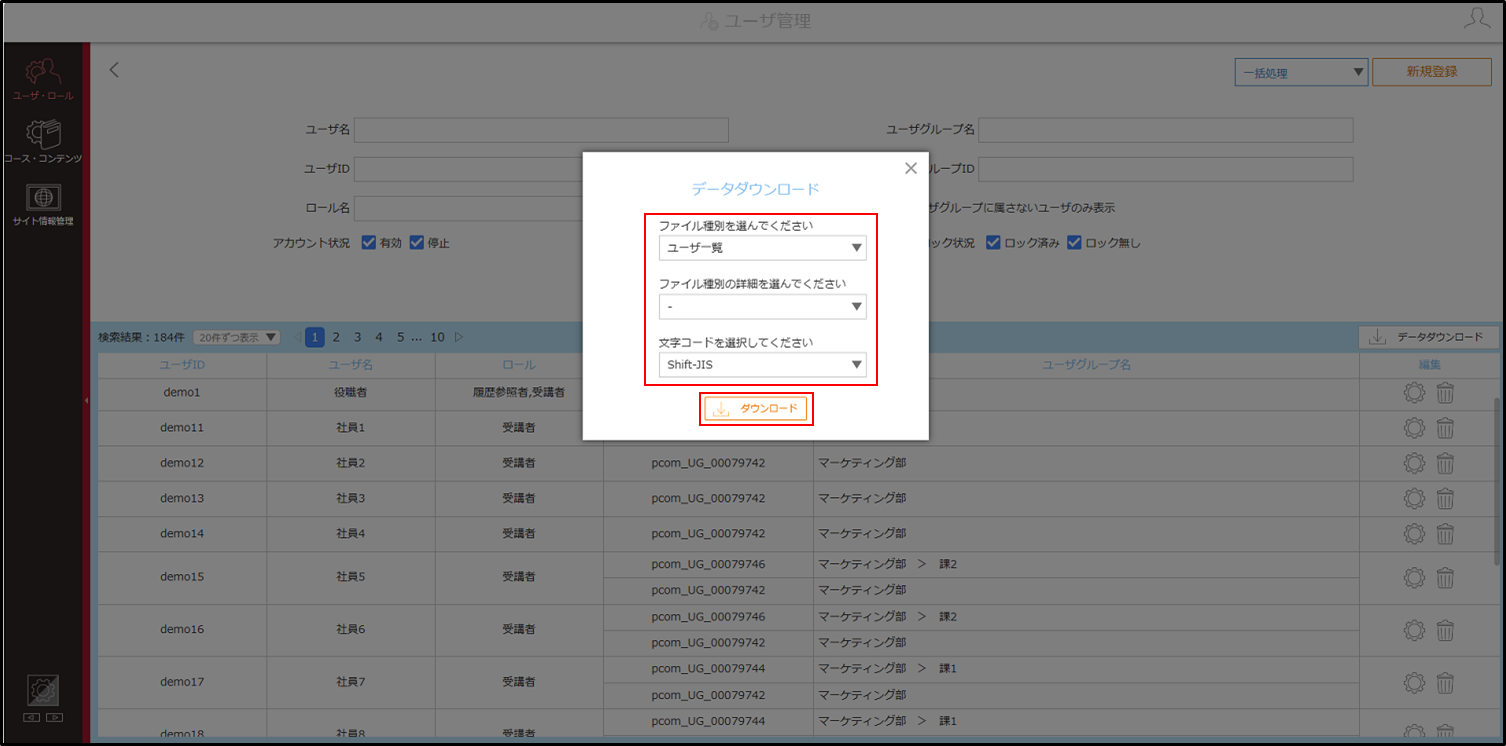Click the edit gear icon for demo16

pyautogui.click(x=1414, y=630)
